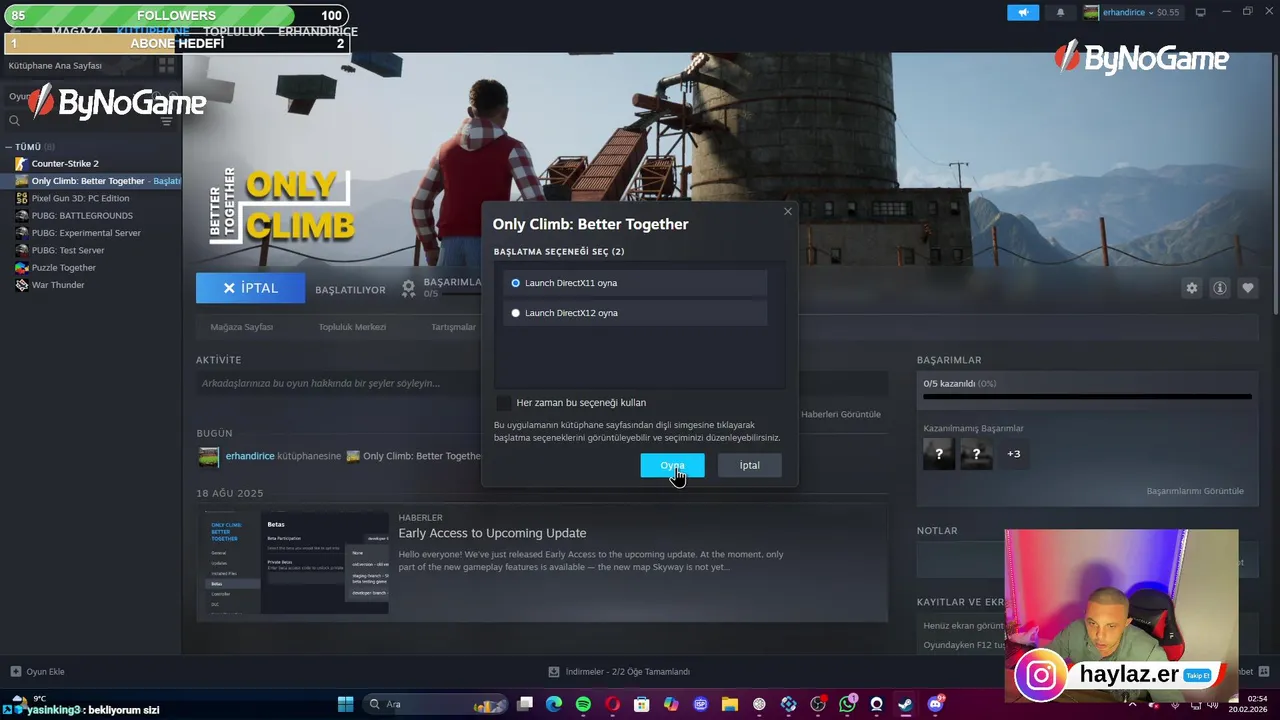Click the taskbar search box
Viewport: 1280px width, 720px height.
pyautogui.click(x=434, y=704)
